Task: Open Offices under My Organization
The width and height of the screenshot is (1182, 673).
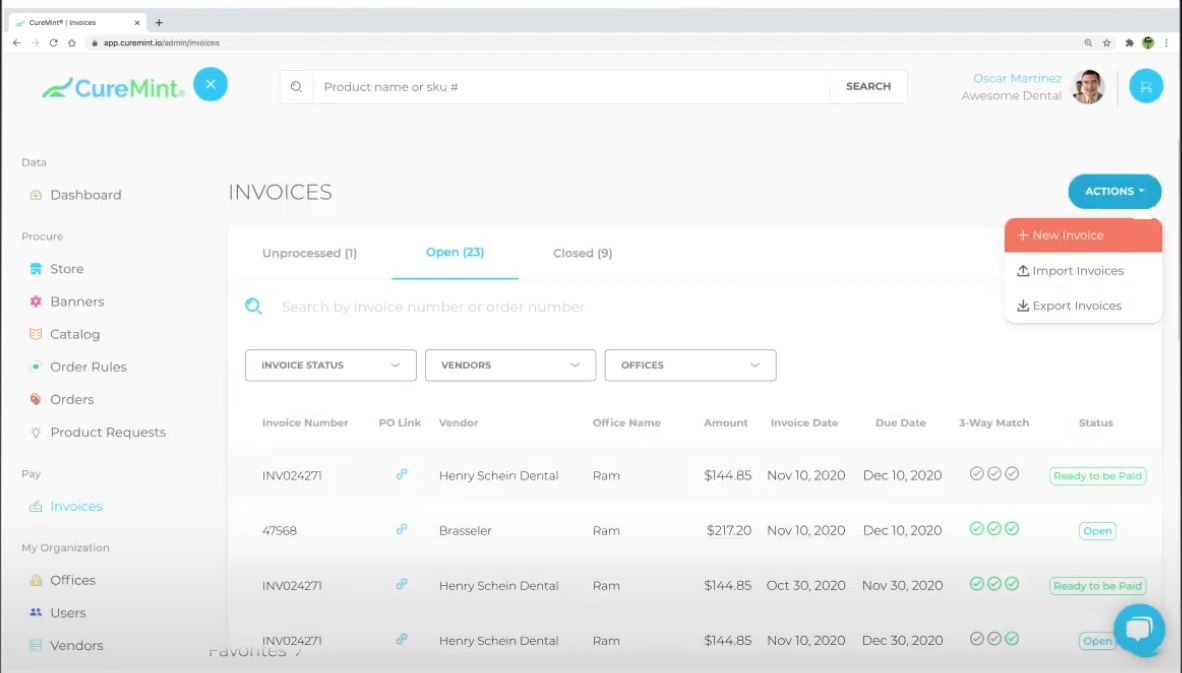Action: [x=72, y=580]
